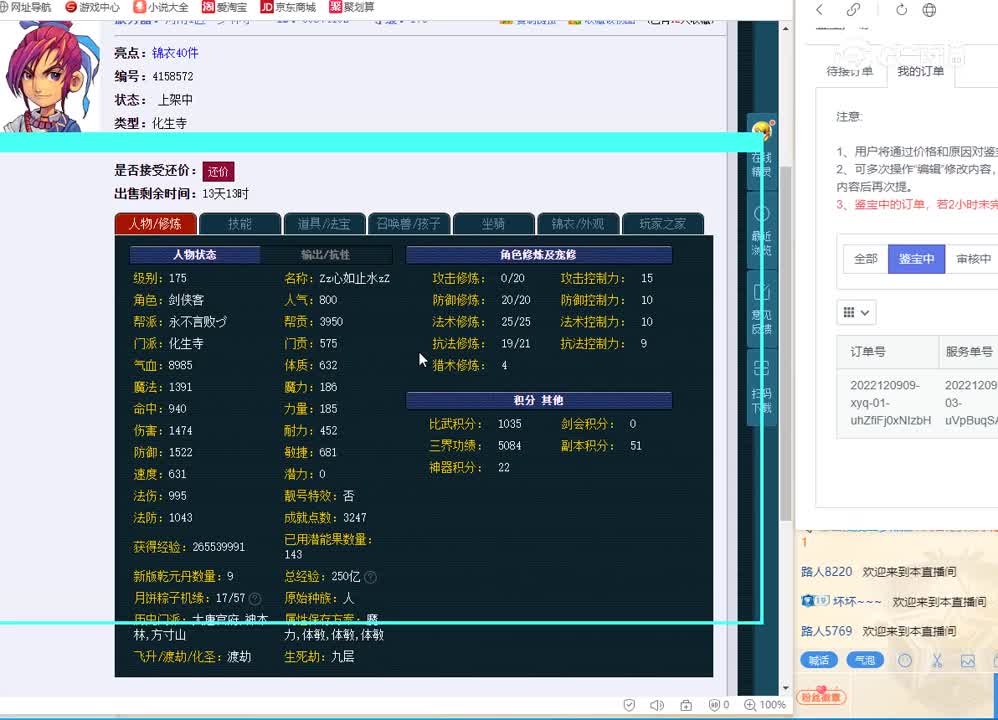Select the 人物状态 sub-tab

tap(195, 255)
